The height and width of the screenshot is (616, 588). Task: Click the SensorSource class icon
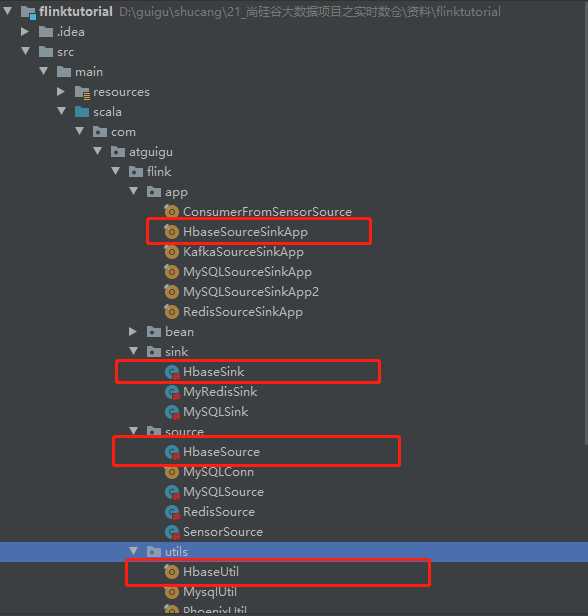(x=172, y=532)
